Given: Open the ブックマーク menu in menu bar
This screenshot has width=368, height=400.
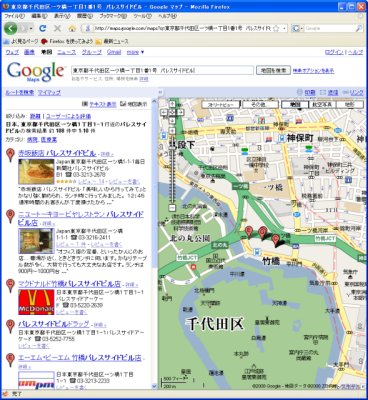Looking at the screenshot, I should click(113, 16).
